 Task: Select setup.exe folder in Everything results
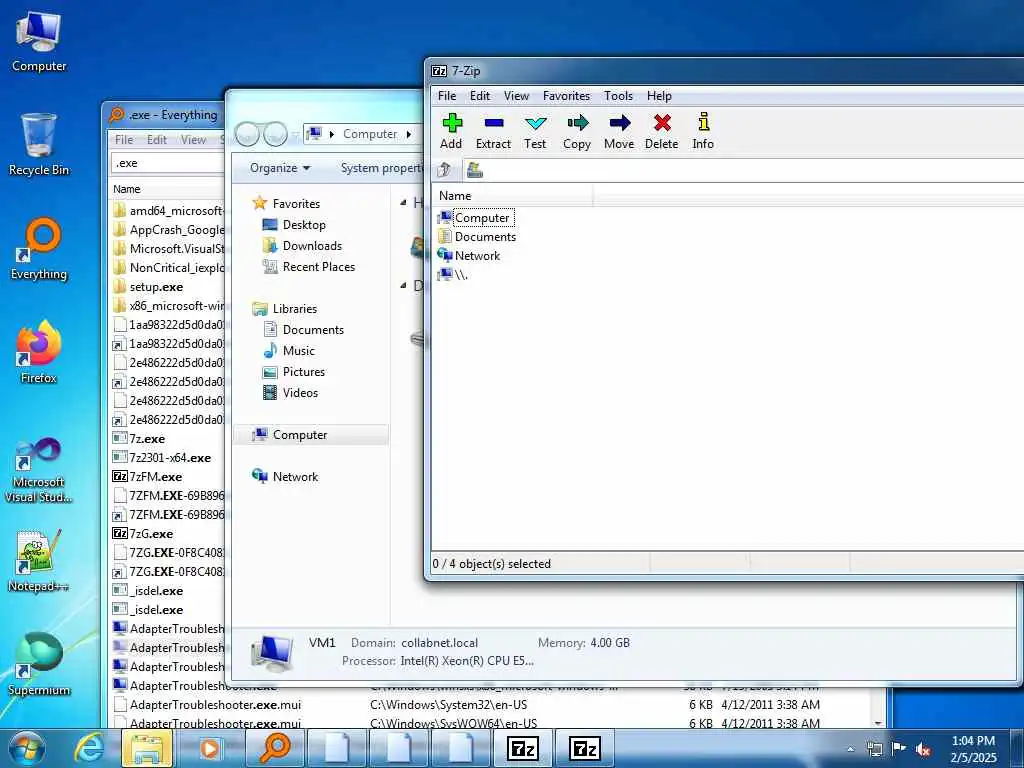[155, 287]
